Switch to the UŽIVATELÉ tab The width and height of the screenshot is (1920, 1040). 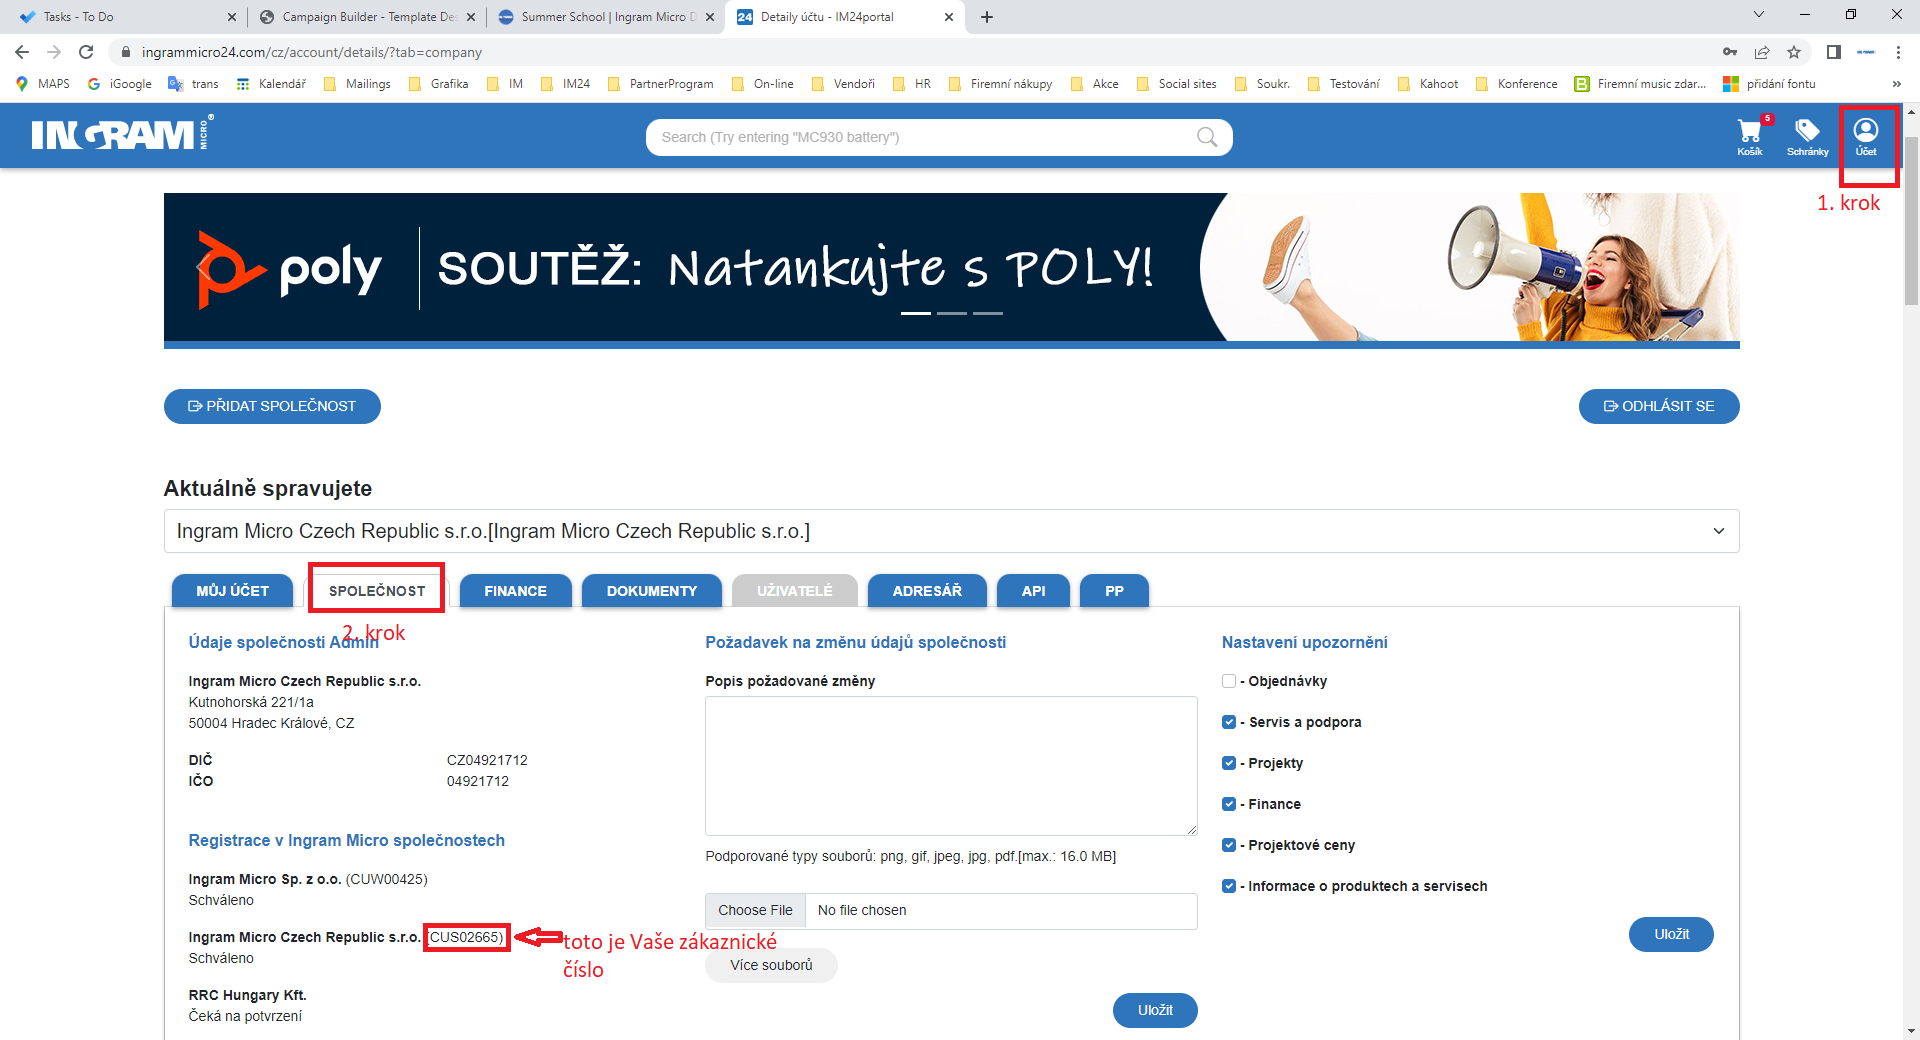[795, 591]
